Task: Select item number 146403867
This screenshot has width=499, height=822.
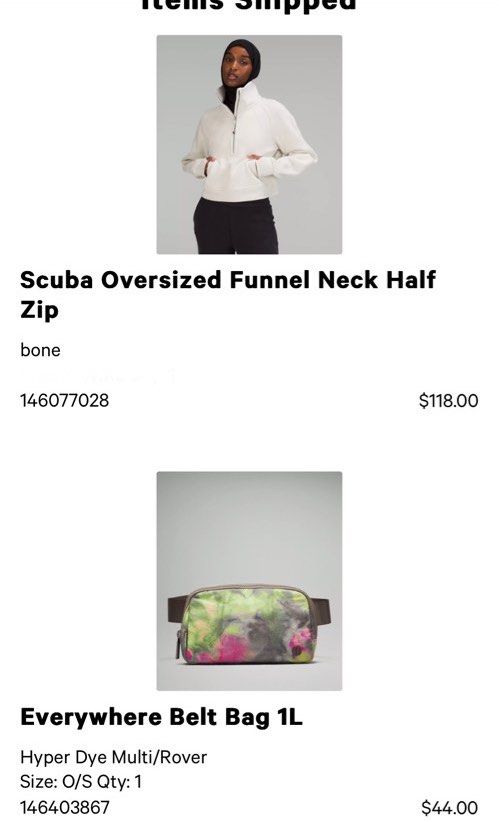Action: click(x=64, y=807)
